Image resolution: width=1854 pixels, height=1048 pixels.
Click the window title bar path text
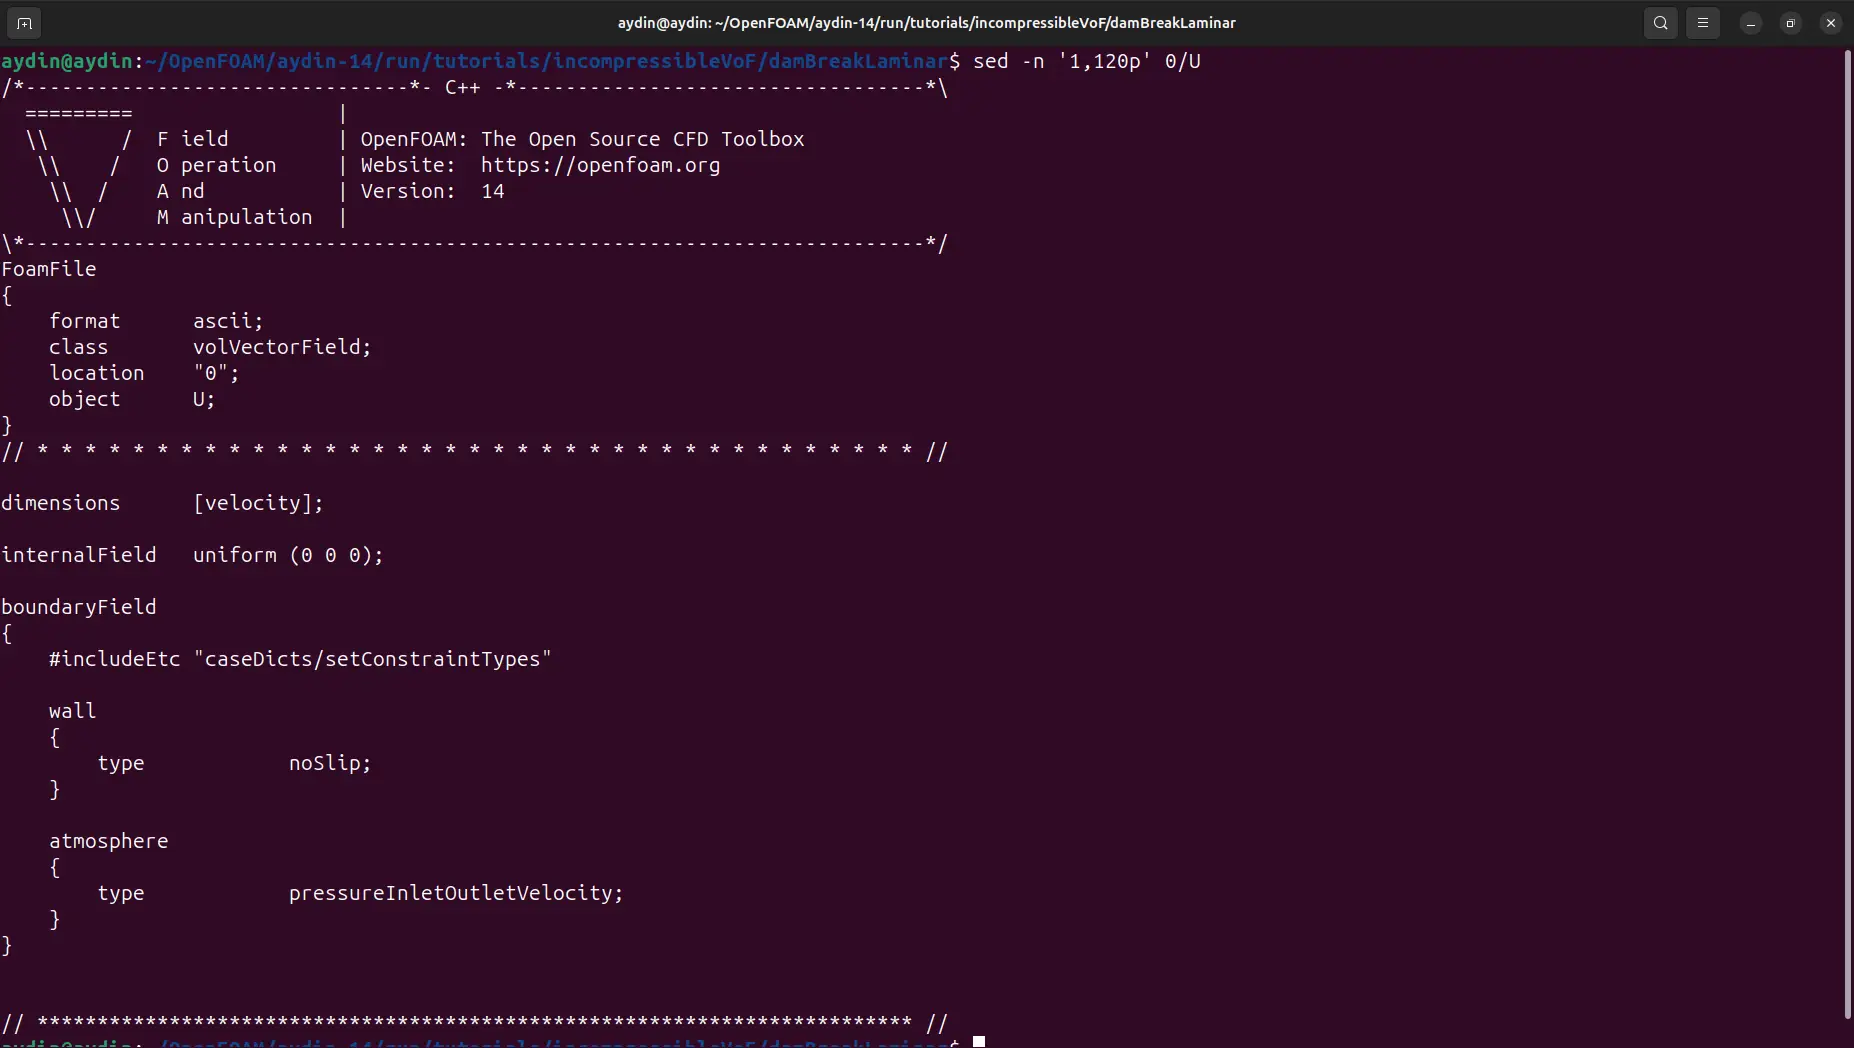coord(926,23)
